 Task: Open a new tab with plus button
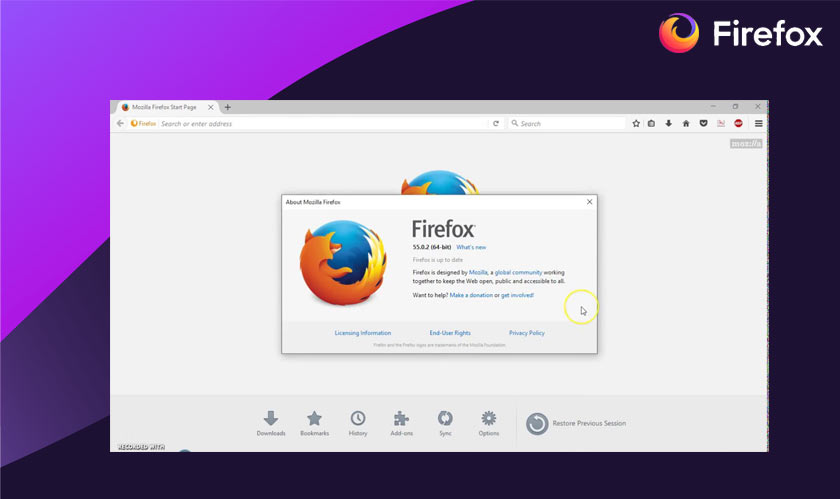pos(228,107)
